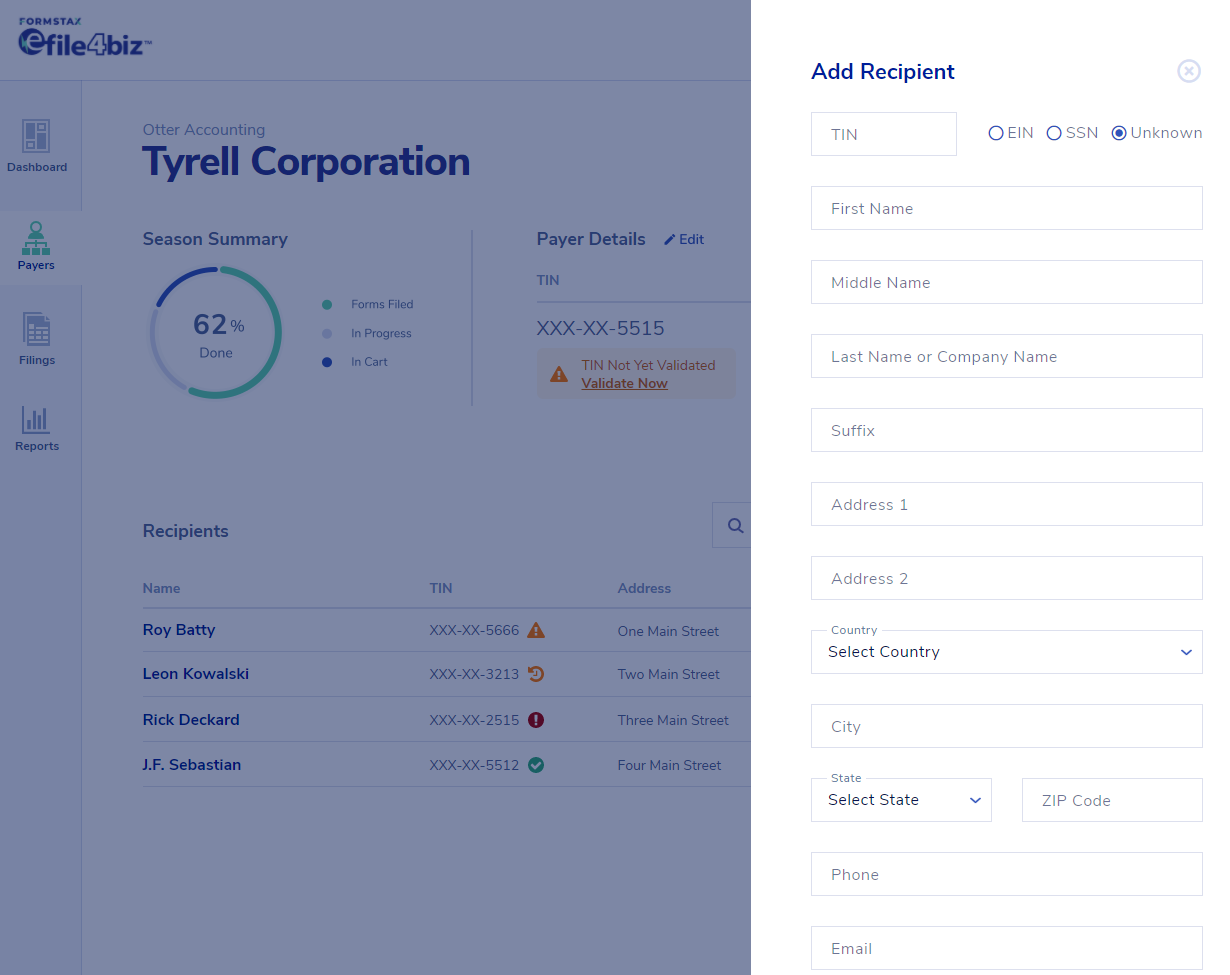Click the In Progress legend dot
Viewport: 1230px width, 975px height.
(x=327, y=333)
